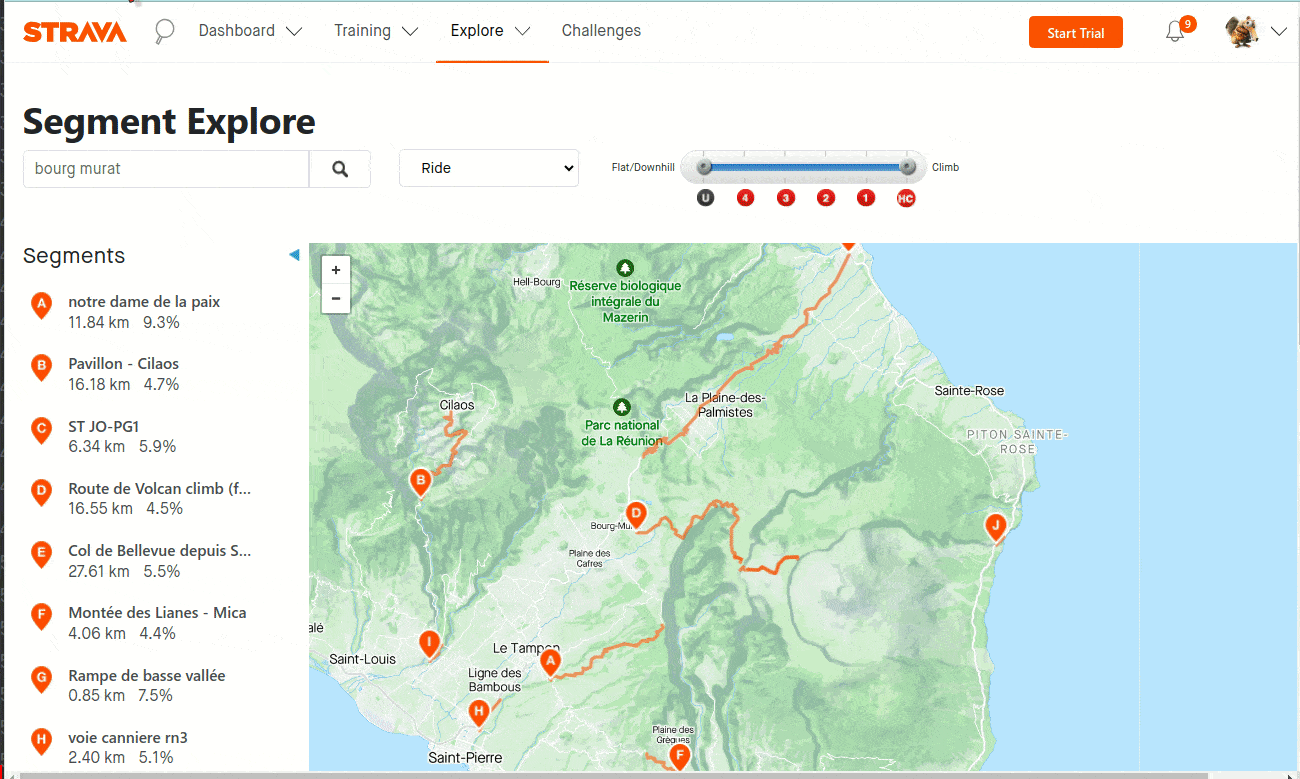Open the search magnifier in navbar
The width and height of the screenshot is (1300, 779).
(165, 32)
